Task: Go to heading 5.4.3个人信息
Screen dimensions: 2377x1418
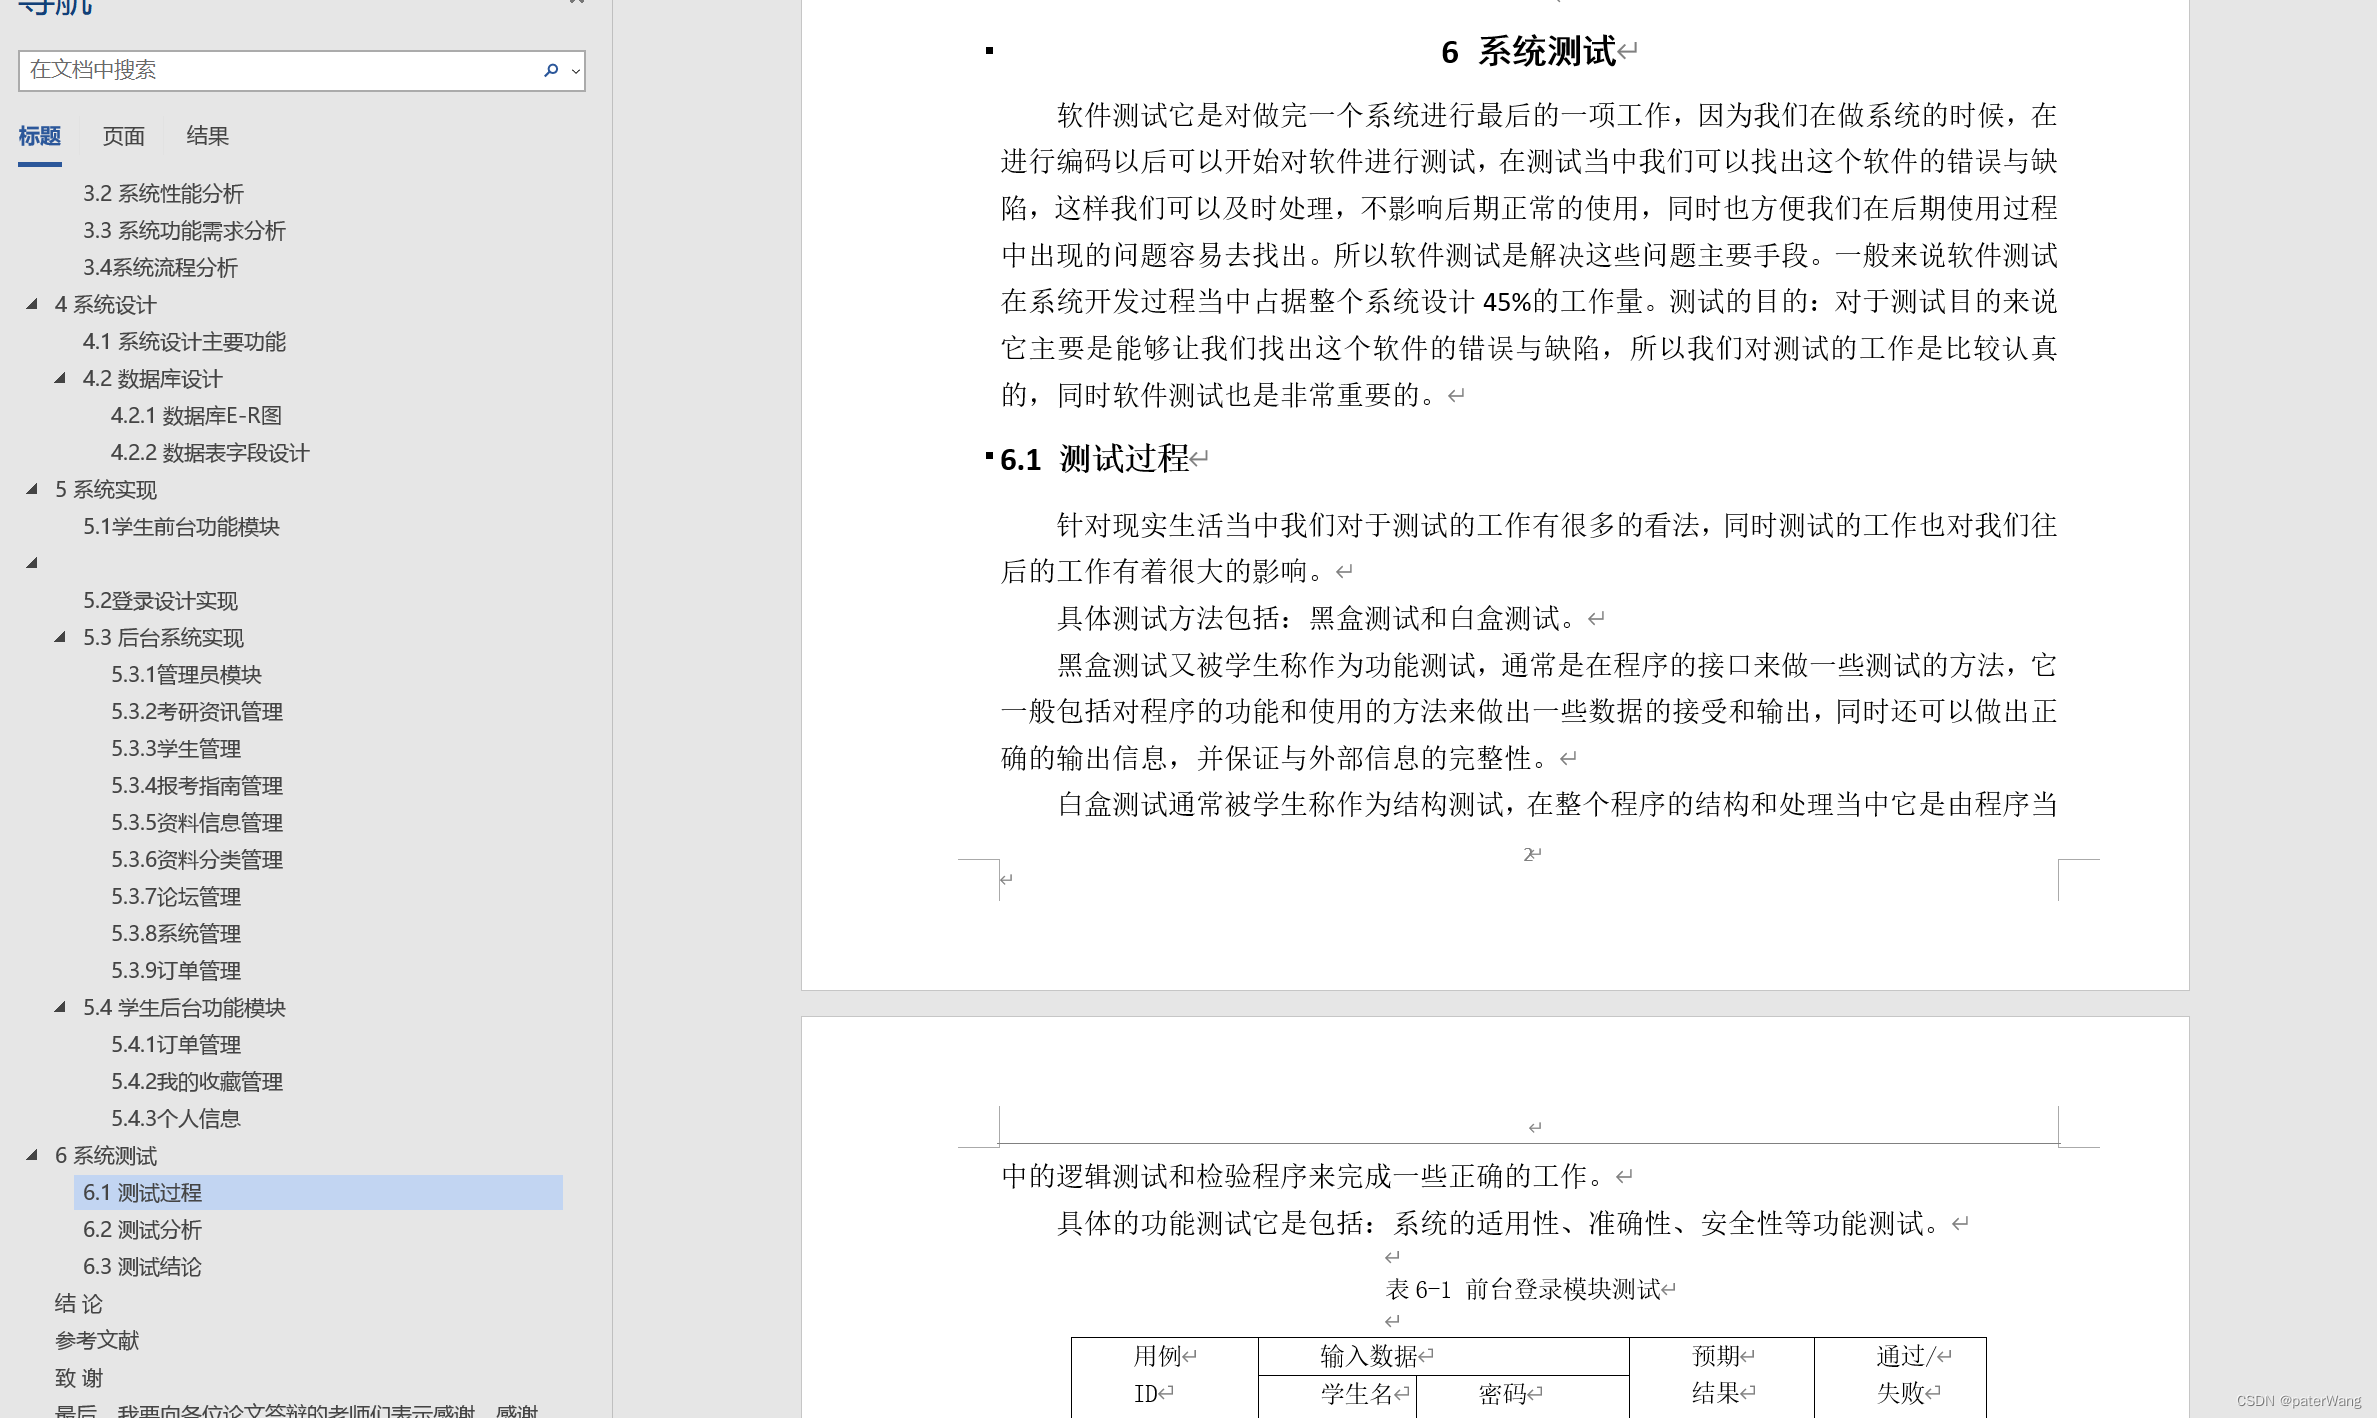Action: [176, 1118]
